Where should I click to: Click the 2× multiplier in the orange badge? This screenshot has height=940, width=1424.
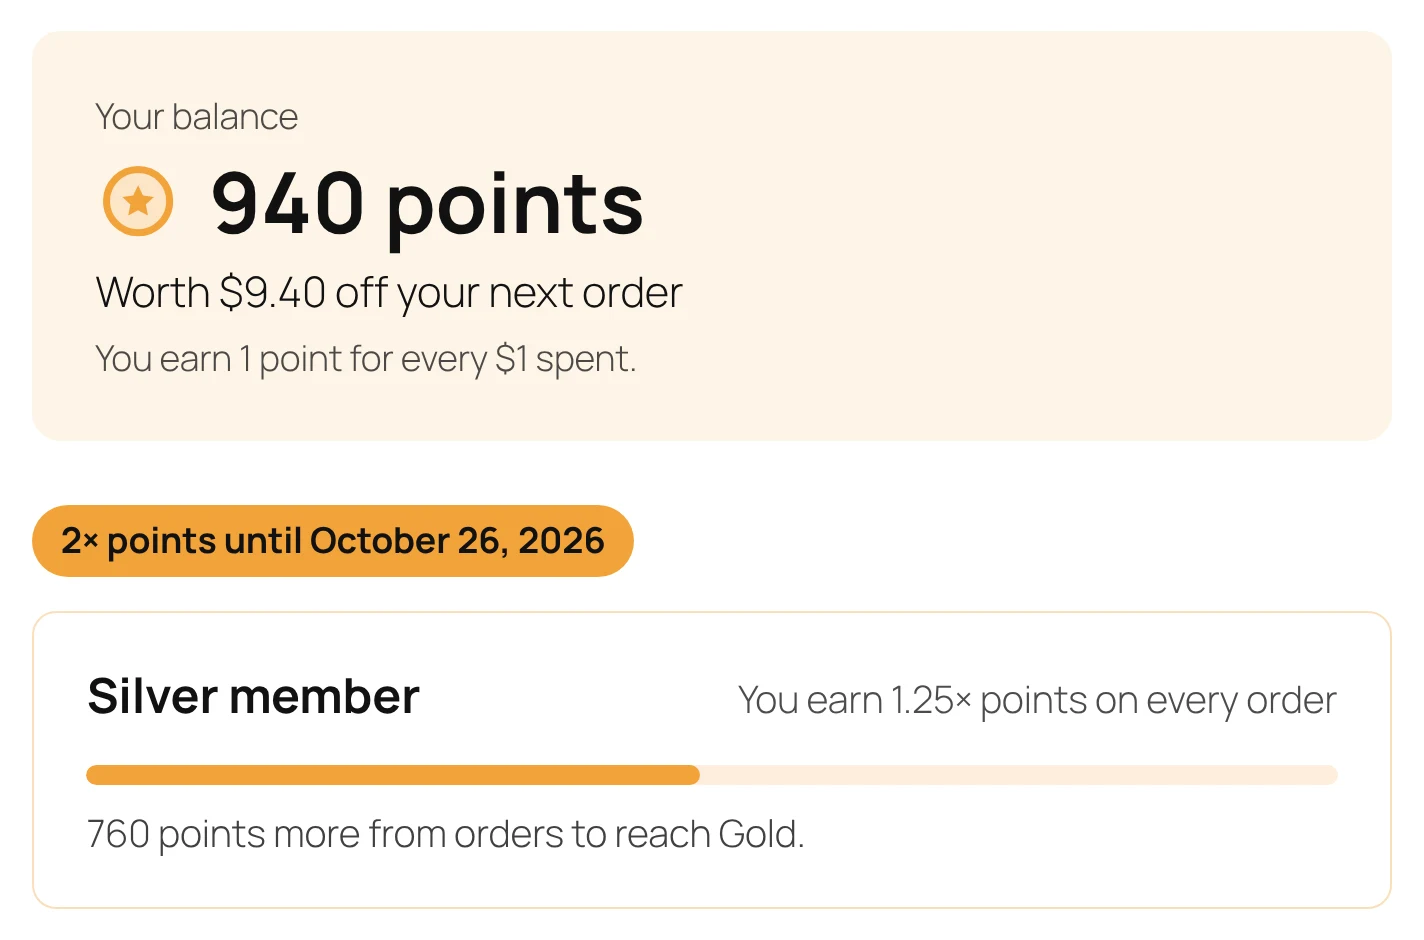coord(80,541)
